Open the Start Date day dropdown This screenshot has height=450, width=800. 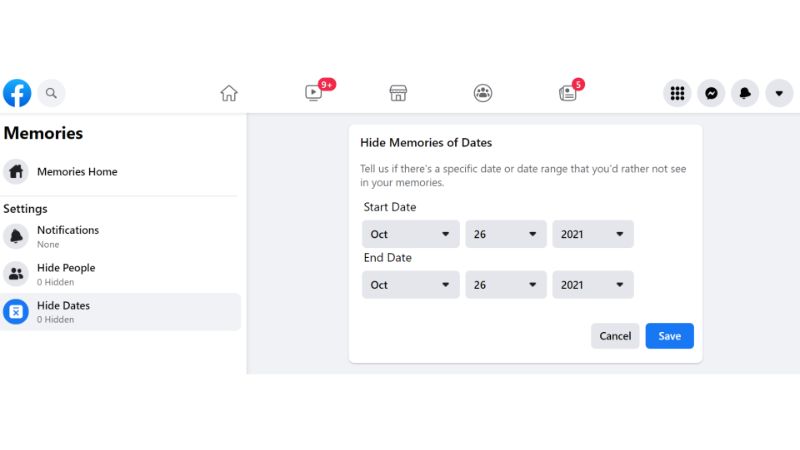[506, 234]
